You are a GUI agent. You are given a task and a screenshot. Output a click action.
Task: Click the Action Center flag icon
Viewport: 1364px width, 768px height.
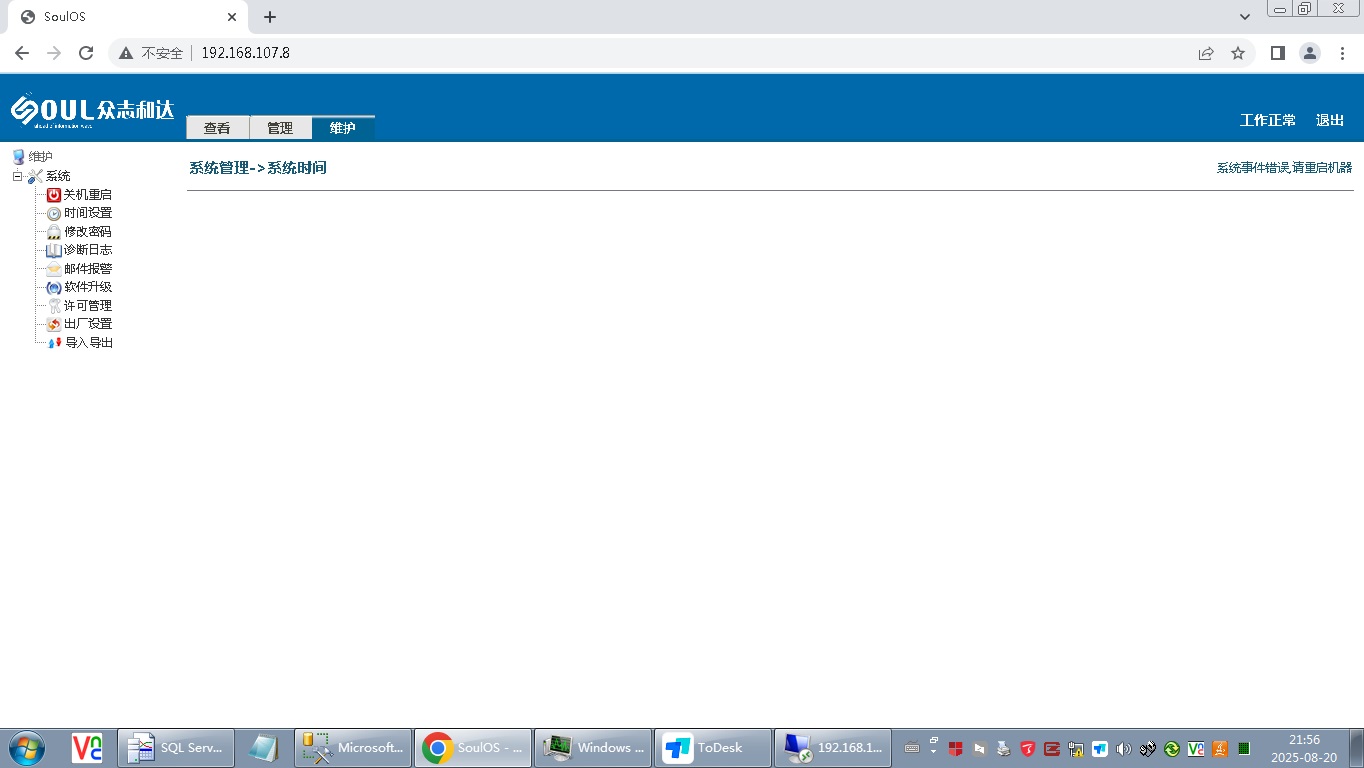coord(979,748)
